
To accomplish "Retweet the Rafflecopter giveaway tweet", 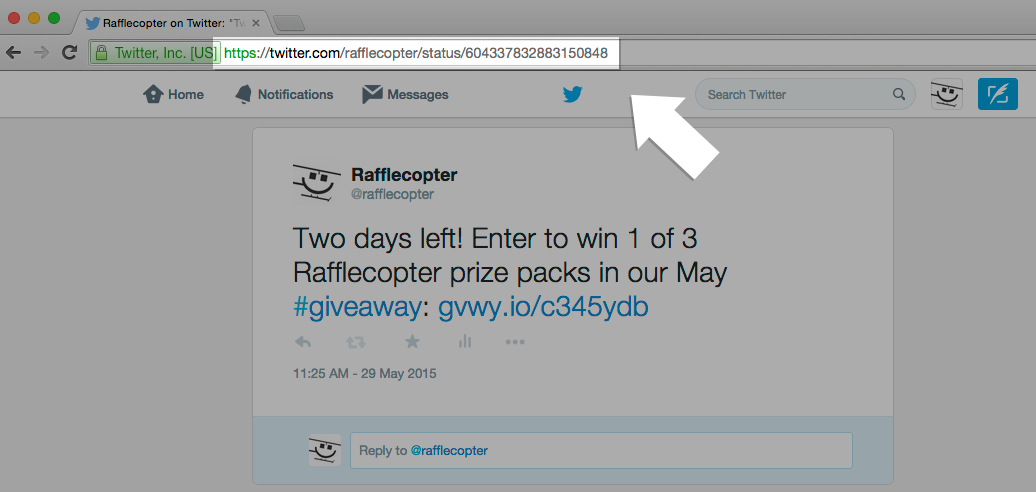I will (x=356, y=342).
